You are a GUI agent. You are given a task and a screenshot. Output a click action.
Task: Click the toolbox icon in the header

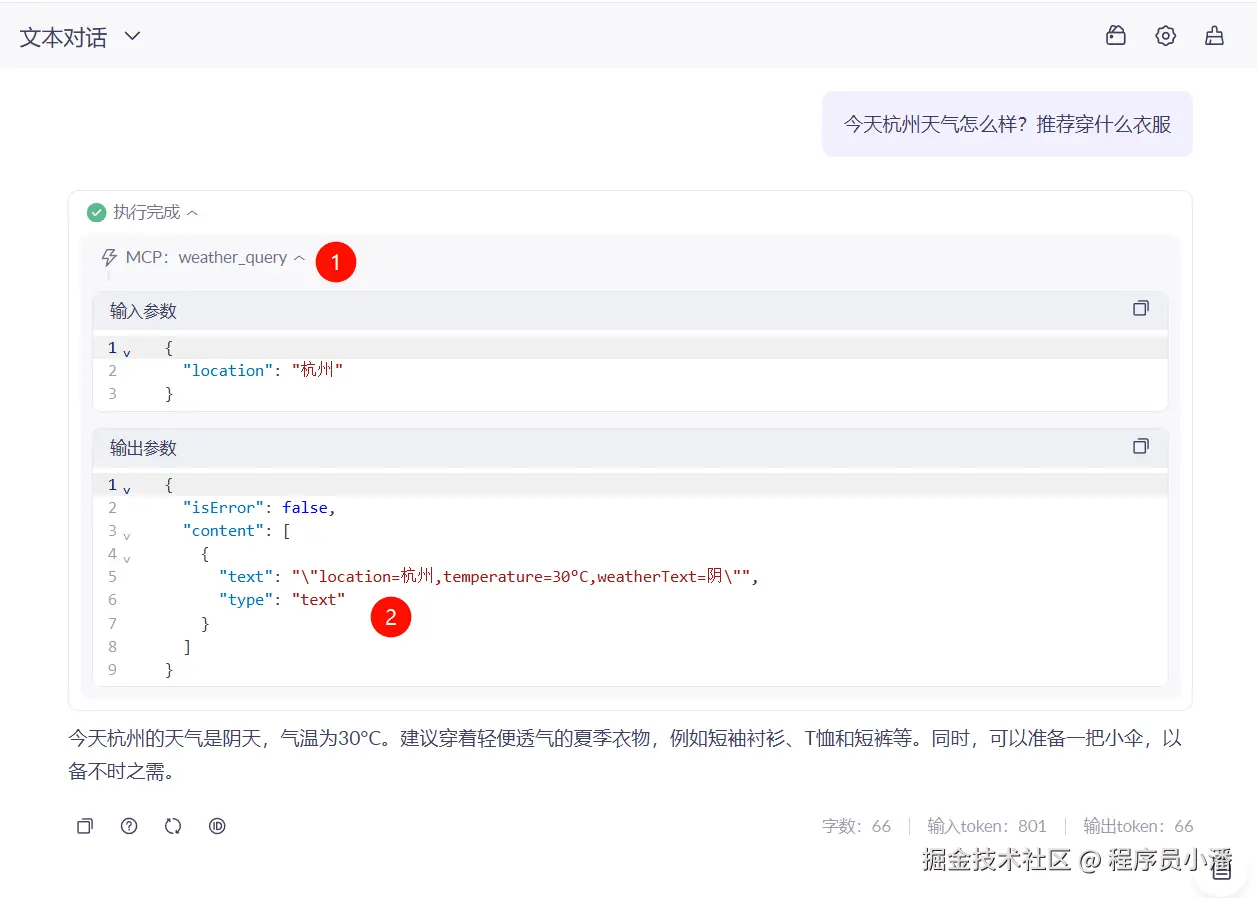1116,36
